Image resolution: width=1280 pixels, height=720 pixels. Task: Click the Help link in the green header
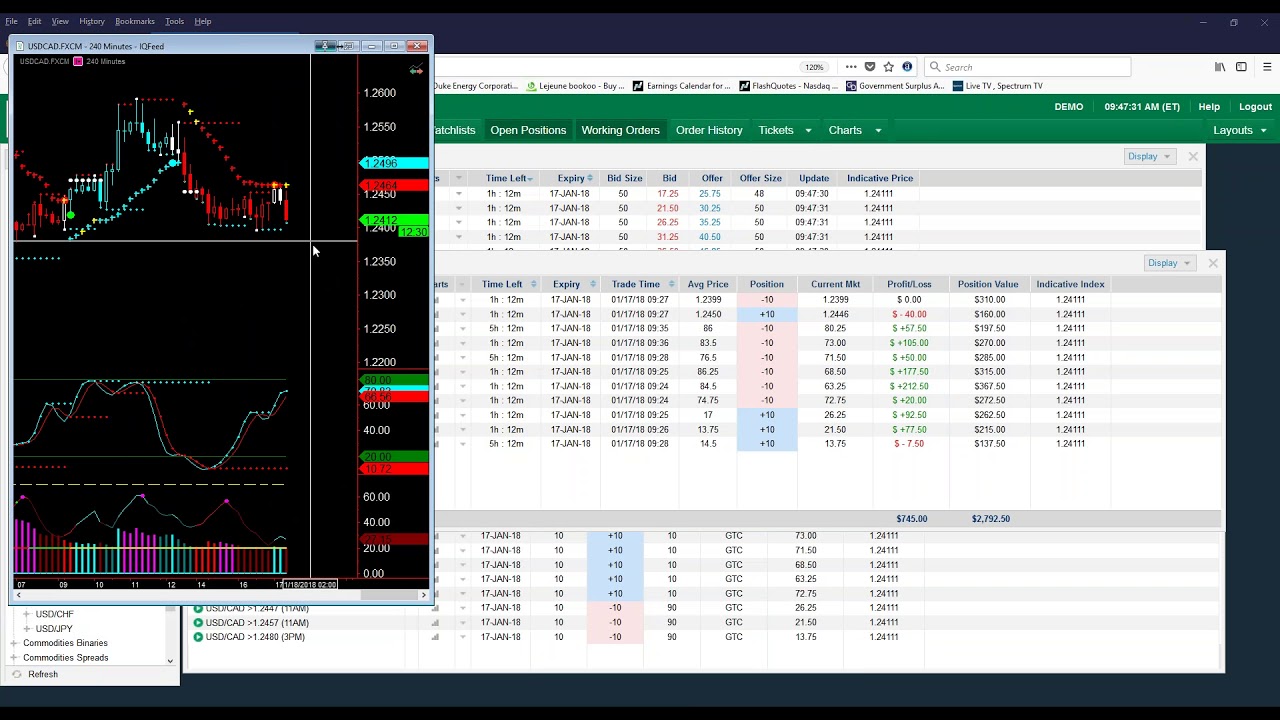tap(1209, 107)
